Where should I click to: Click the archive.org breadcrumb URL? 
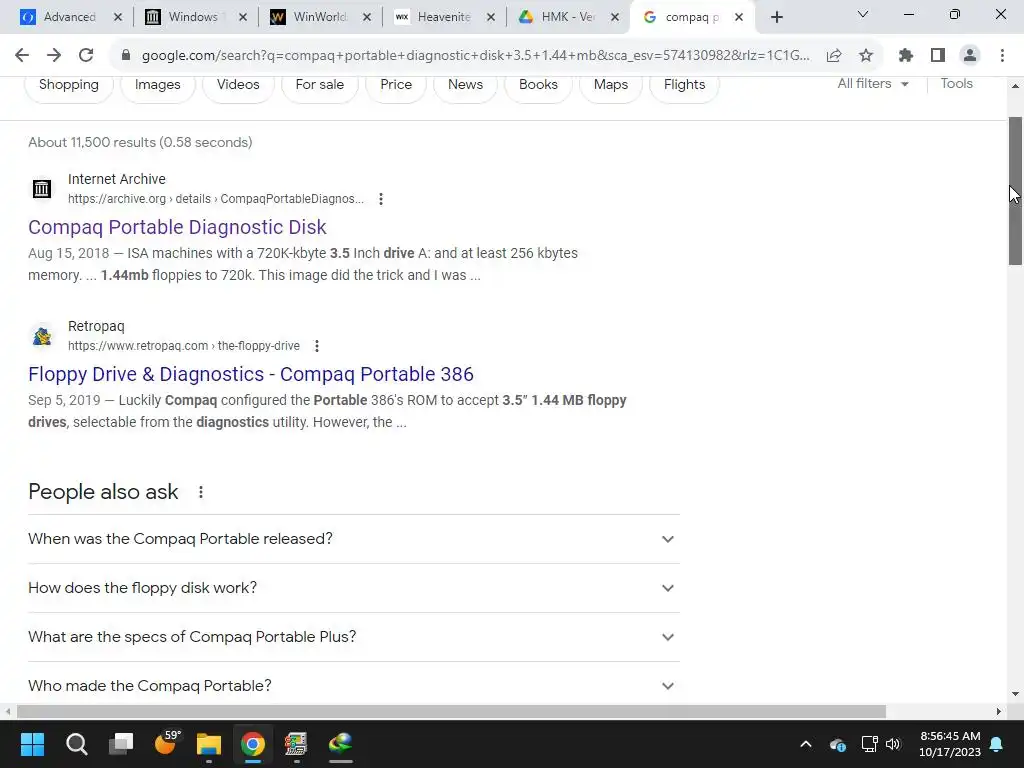216,199
